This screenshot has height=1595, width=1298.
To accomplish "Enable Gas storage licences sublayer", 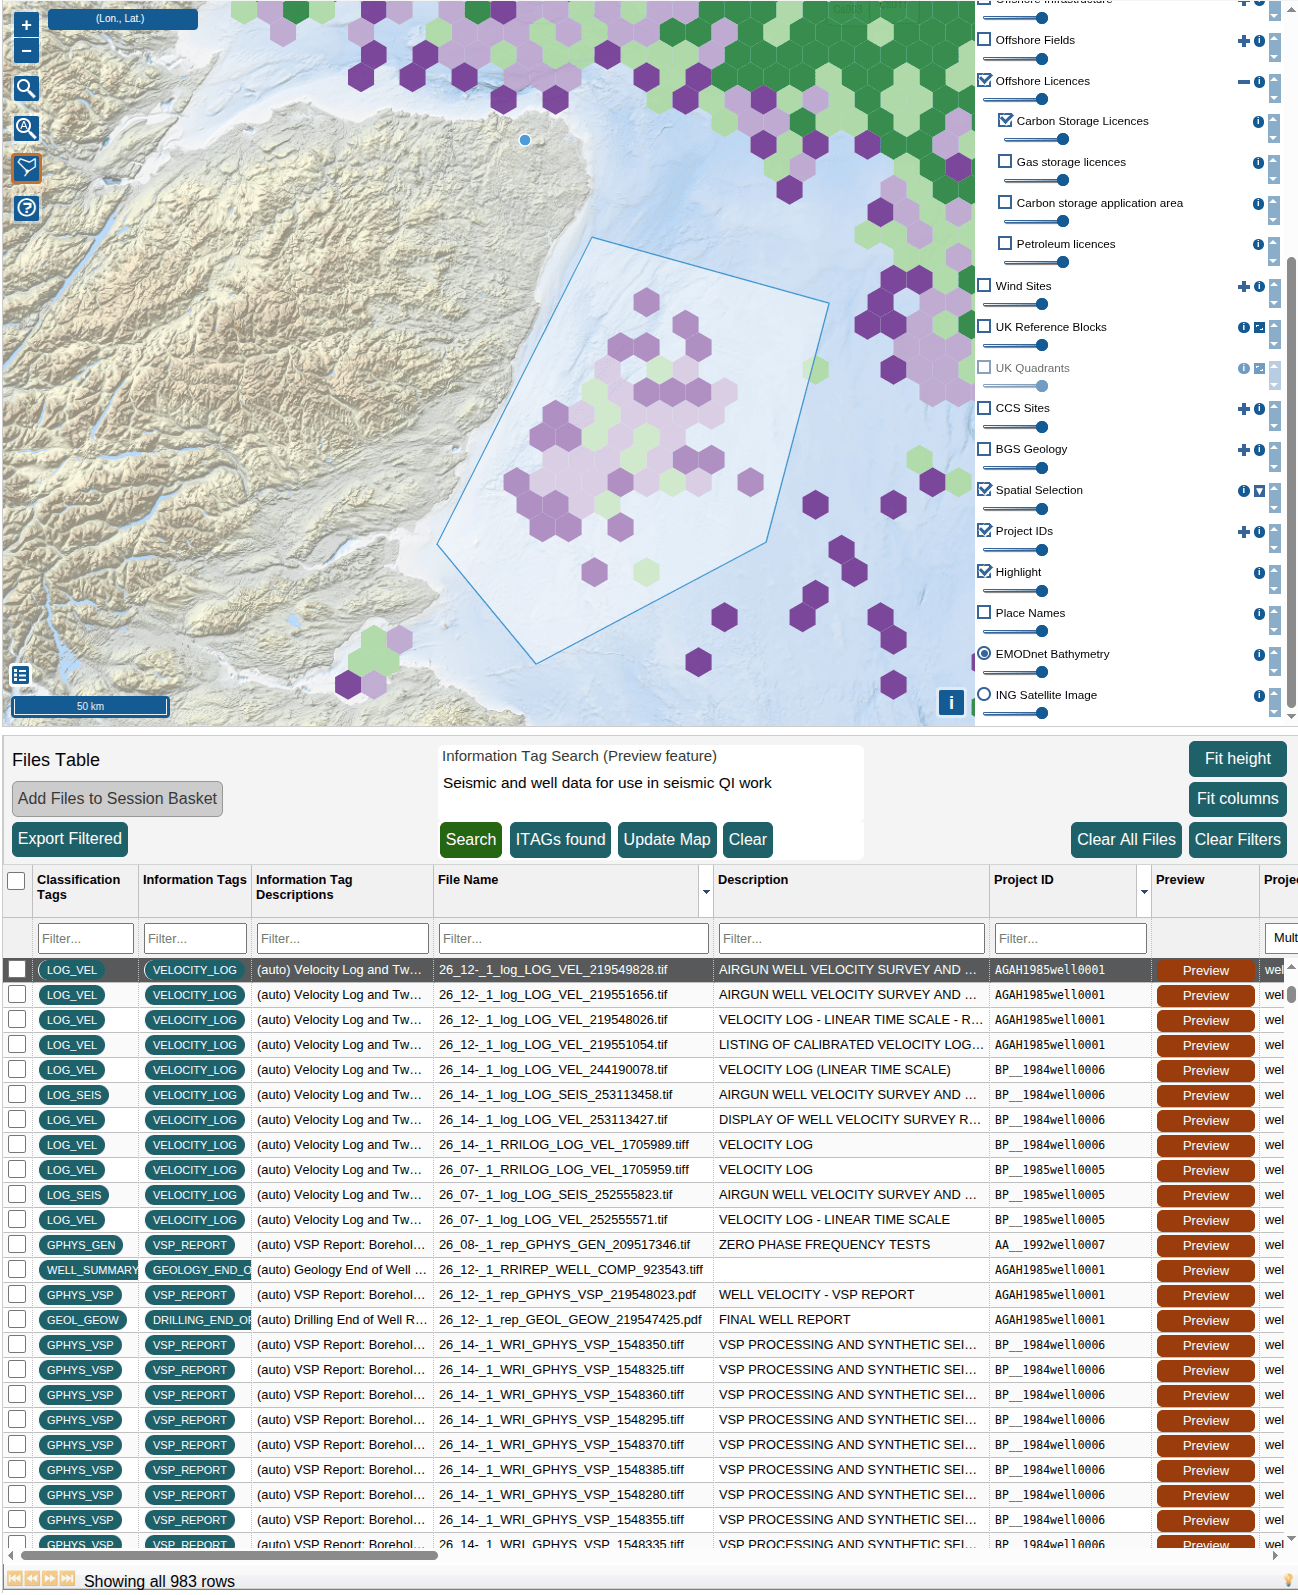I will pyautogui.click(x=1005, y=162).
